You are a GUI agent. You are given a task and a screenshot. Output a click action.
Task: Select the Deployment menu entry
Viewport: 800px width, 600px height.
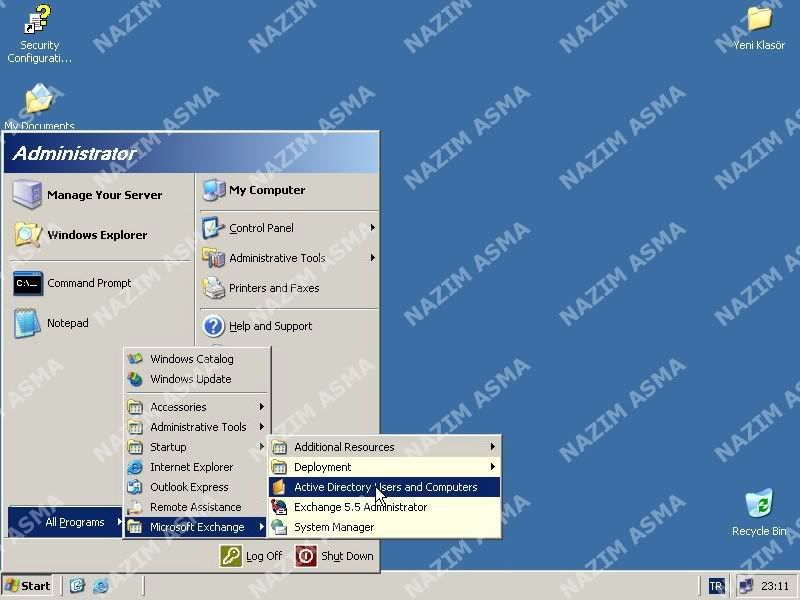[x=384, y=467]
